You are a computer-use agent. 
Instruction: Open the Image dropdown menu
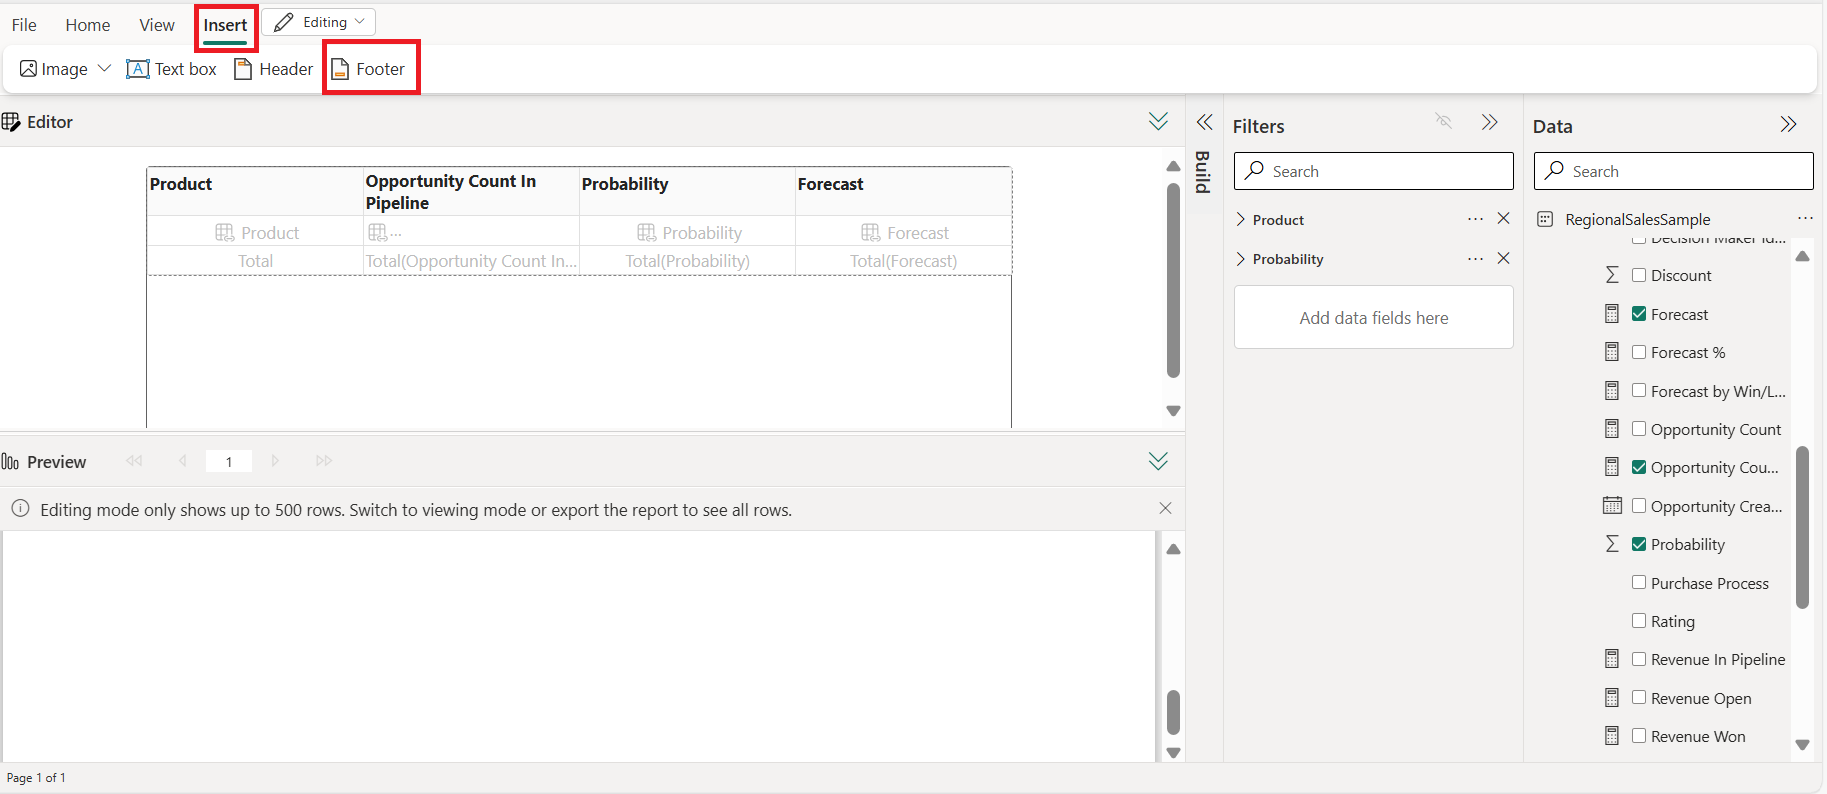(104, 69)
